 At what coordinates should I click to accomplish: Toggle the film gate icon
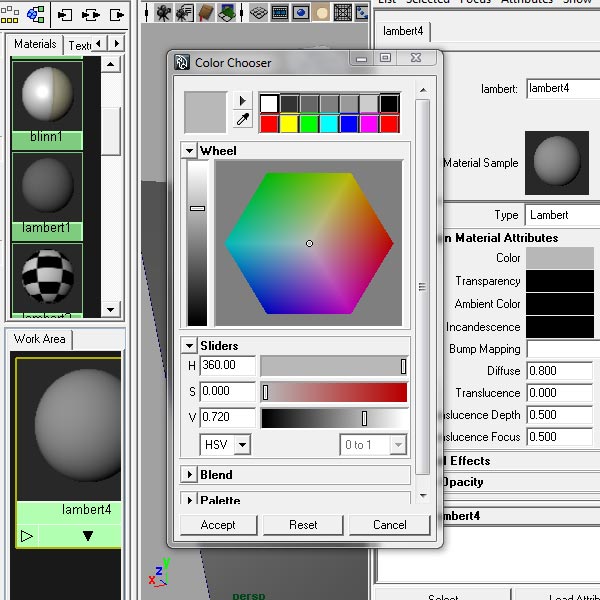click(x=280, y=13)
